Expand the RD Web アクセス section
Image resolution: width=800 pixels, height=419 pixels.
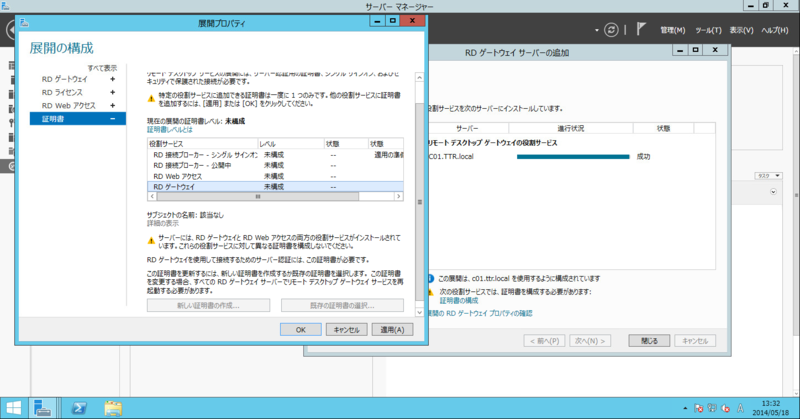click(112, 106)
